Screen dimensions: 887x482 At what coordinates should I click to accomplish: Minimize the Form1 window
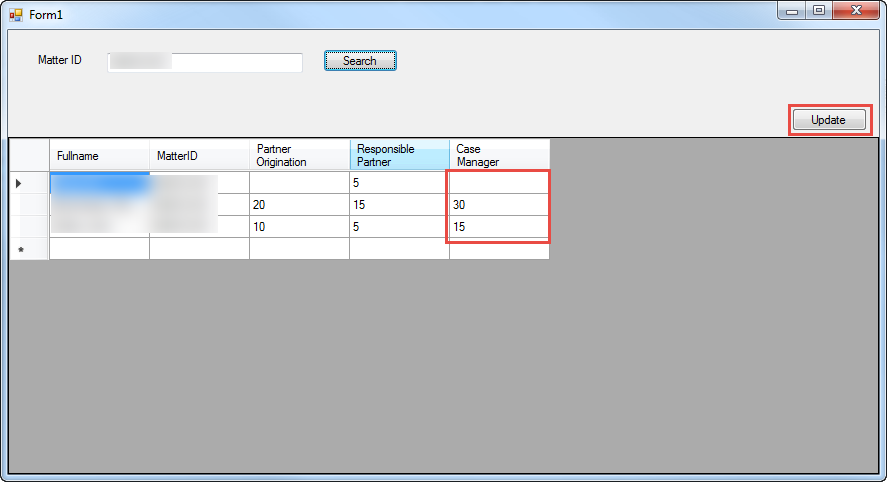click(x=793, y=11)
